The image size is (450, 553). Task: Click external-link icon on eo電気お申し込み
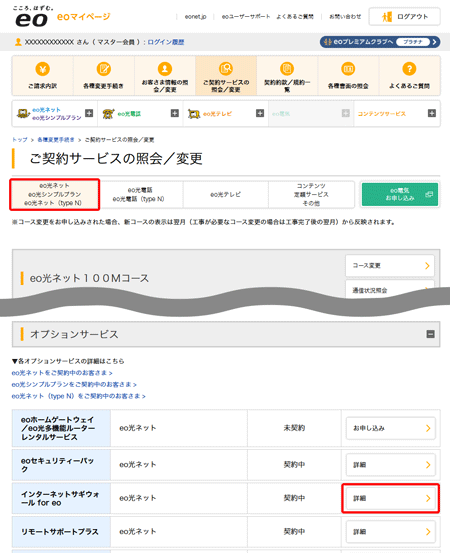coord(429,194)
